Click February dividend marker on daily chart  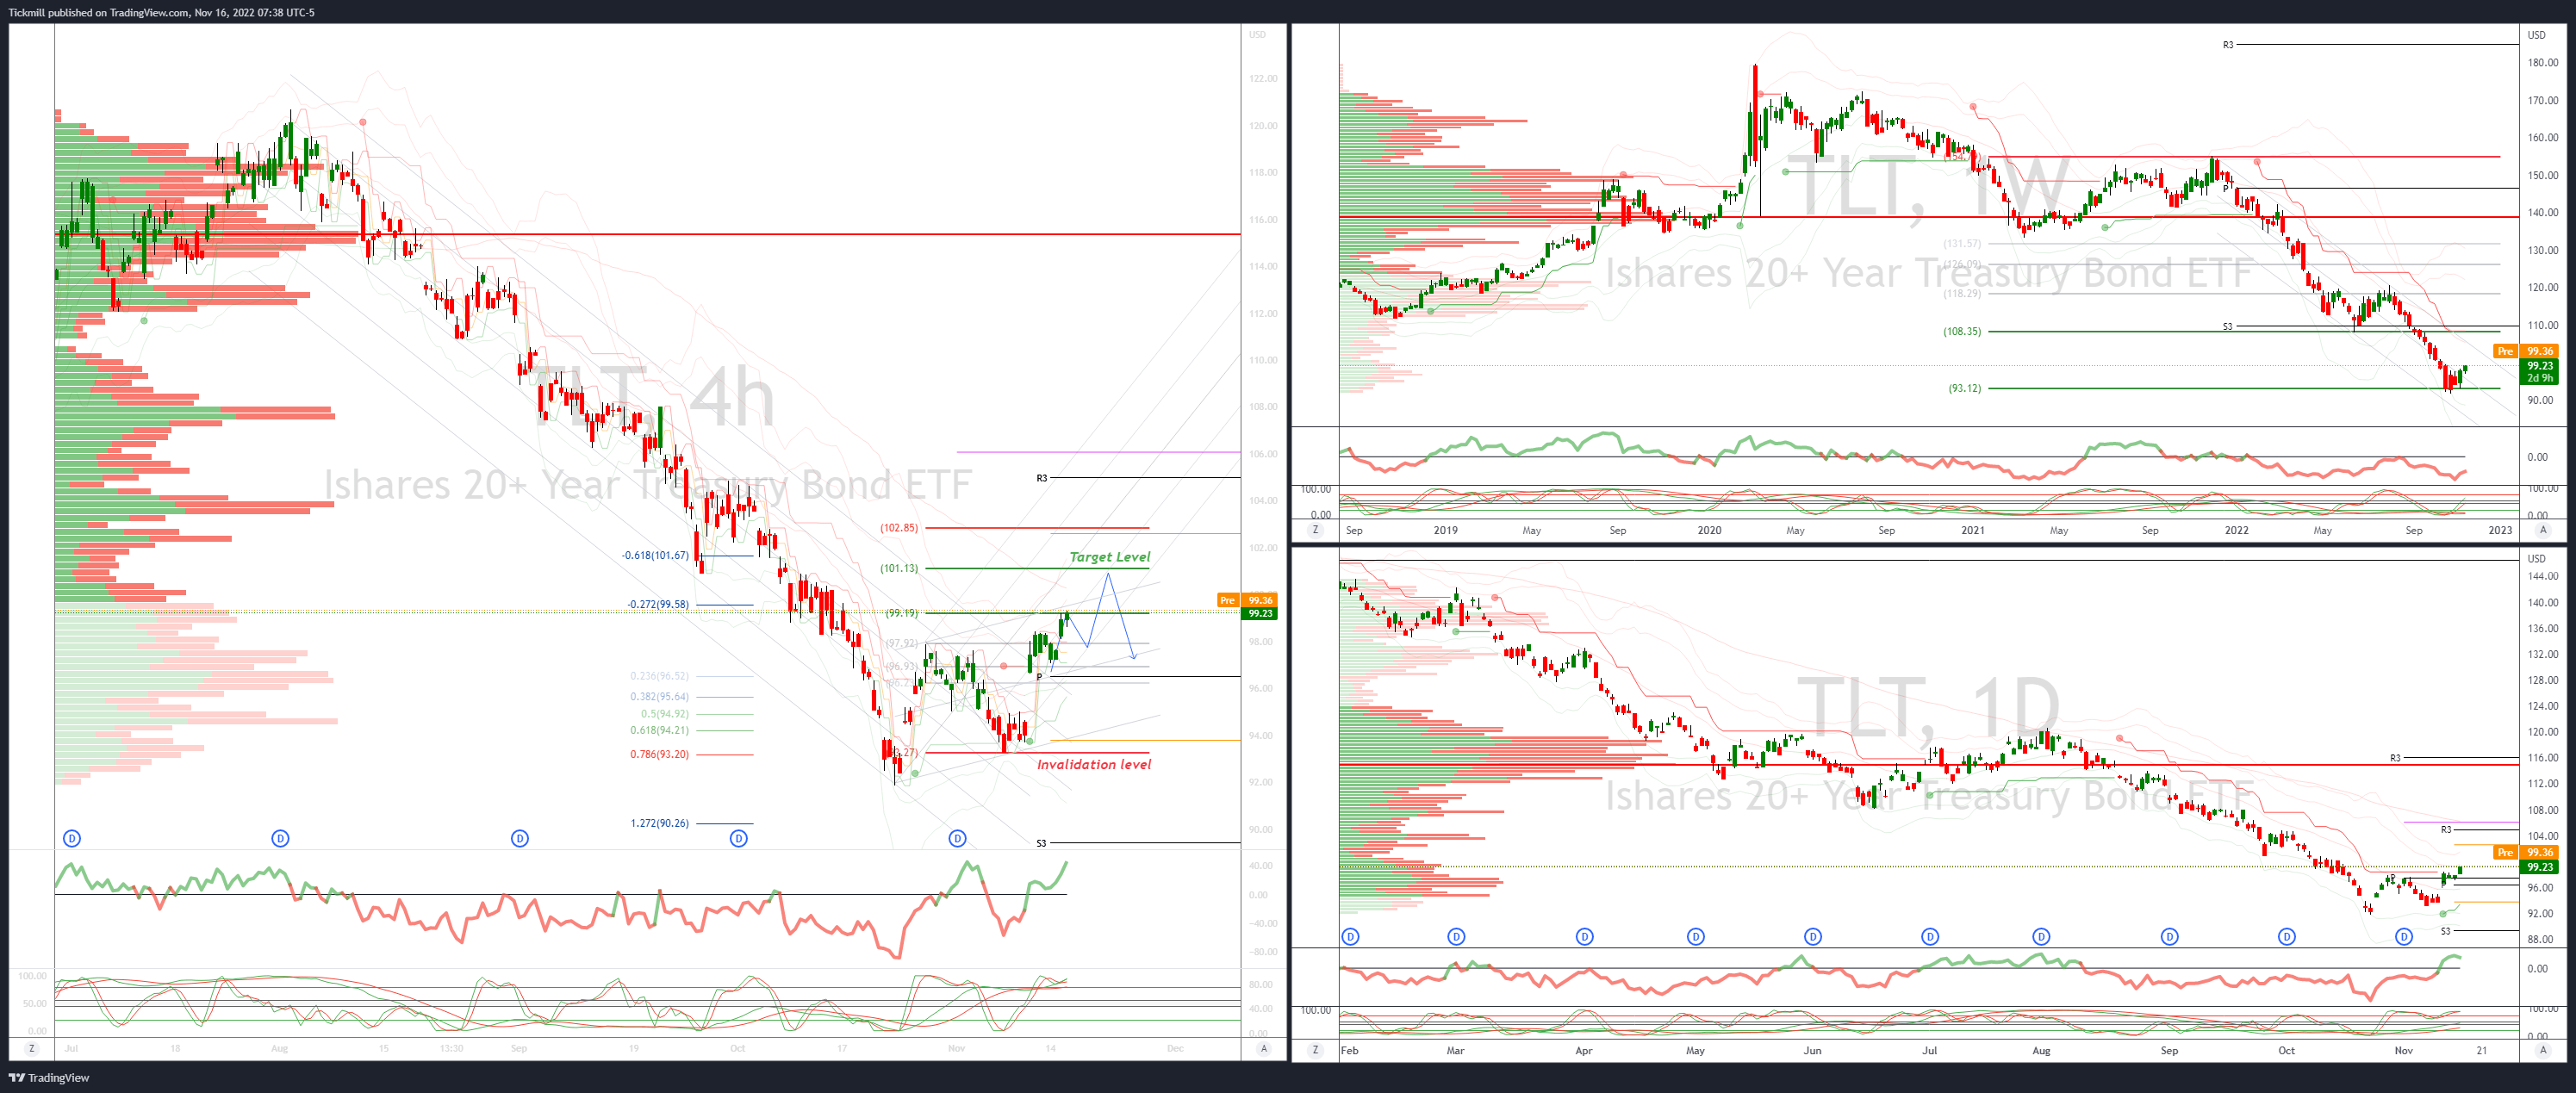1351,937
